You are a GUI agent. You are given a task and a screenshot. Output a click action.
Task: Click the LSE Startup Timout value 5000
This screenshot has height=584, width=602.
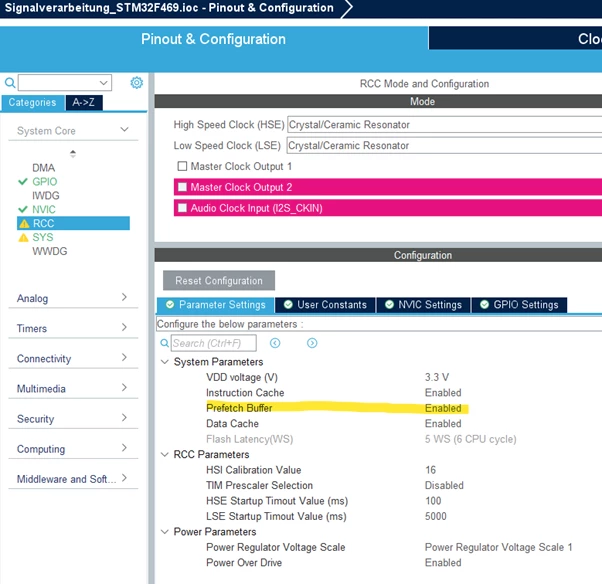(436, 516)
